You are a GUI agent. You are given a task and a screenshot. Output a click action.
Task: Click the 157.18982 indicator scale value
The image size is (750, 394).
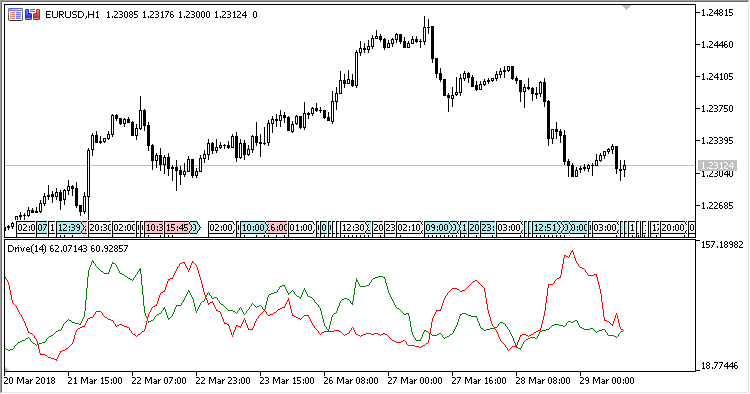722,245
